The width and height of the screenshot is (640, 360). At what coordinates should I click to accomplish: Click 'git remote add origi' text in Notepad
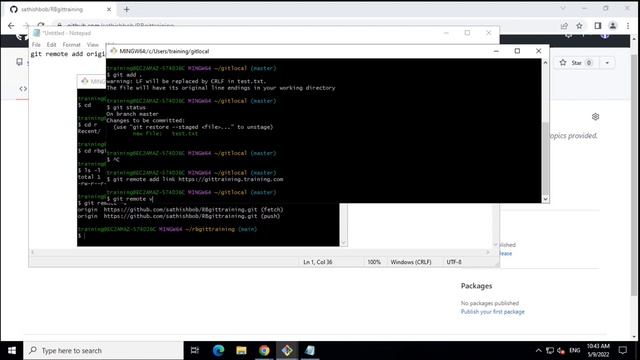(x=68, y=54)
